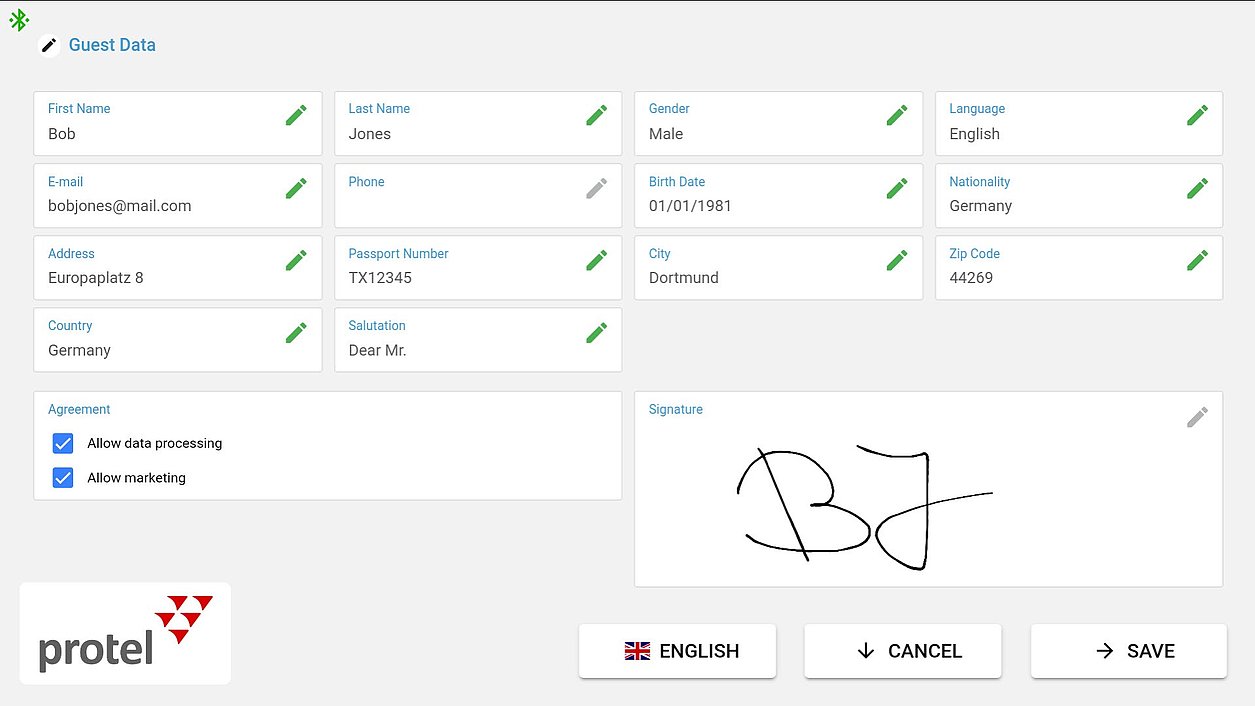Click the green pencil next to Gender
The width and height of the screenshot is (1255, 706).
(897, 116)
